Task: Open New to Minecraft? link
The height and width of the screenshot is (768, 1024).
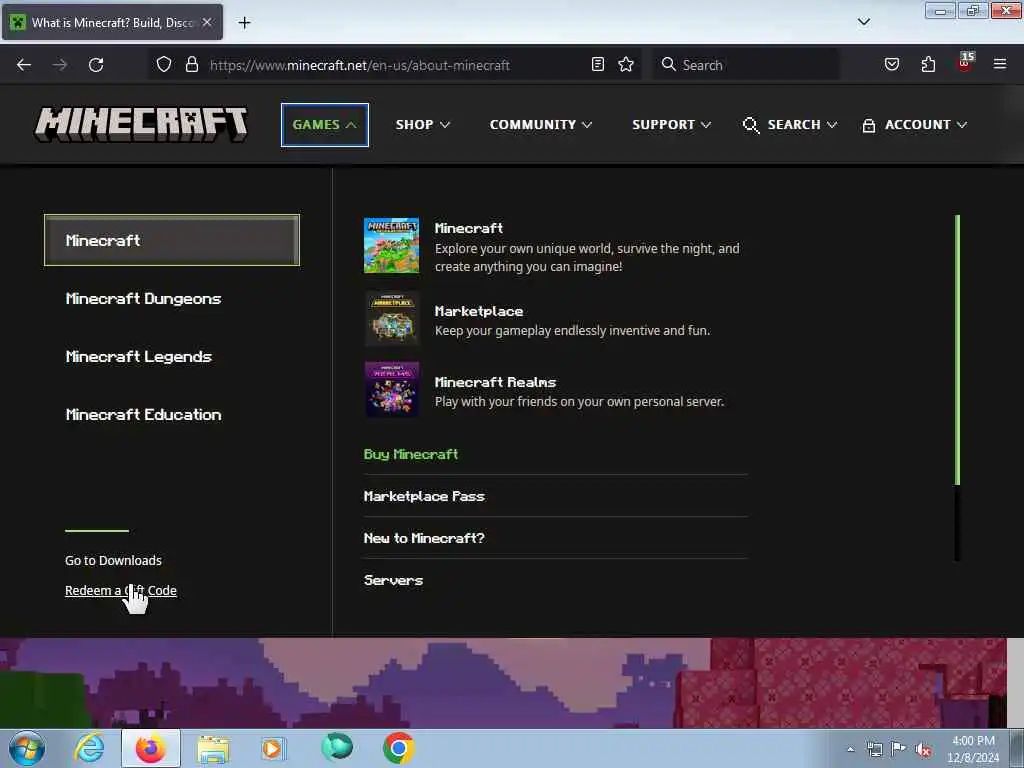Action: click(424, 538)
